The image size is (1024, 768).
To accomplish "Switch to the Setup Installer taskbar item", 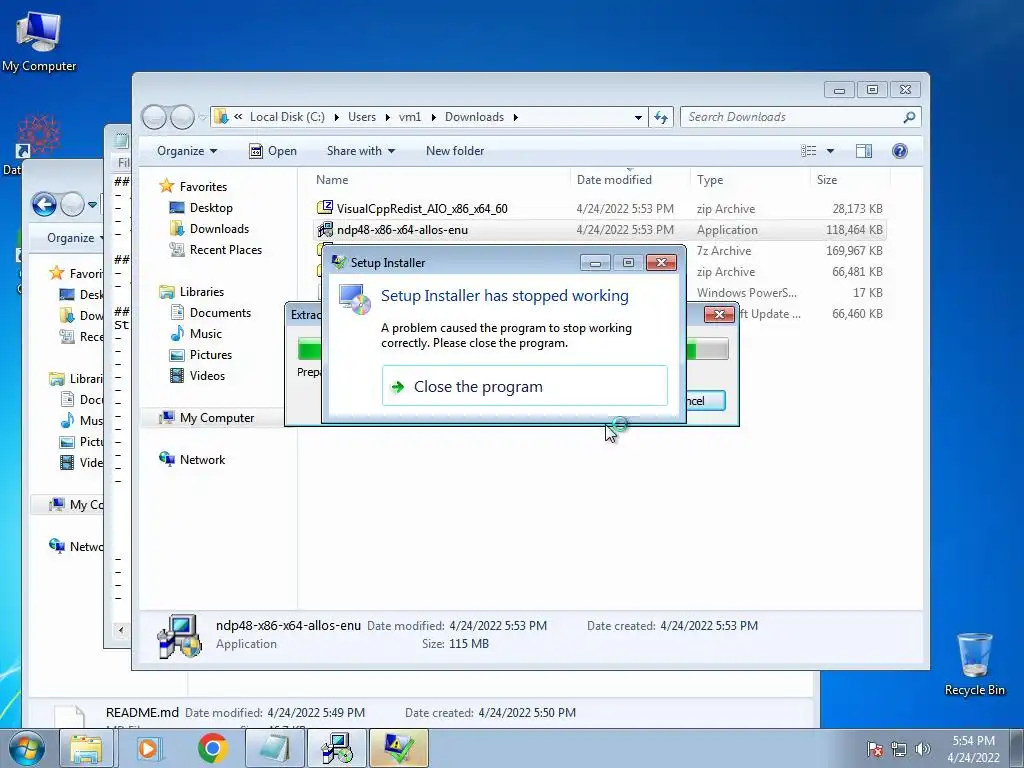I will pyautogui.click(x=399, y=748).
